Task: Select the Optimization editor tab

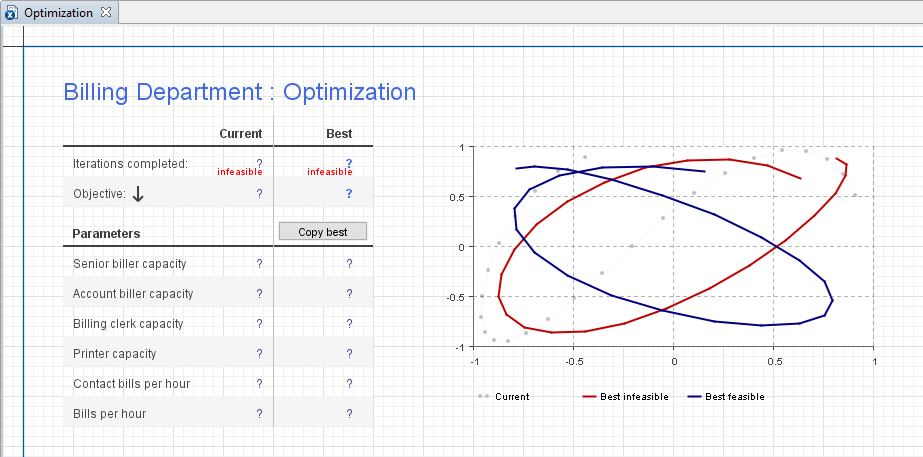Action: pos(58,12)
